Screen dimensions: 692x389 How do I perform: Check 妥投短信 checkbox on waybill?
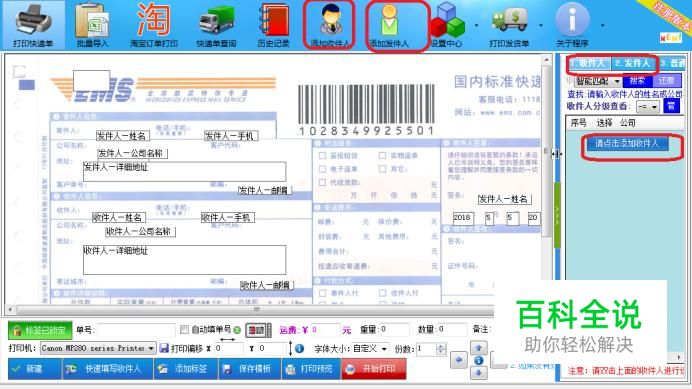click(x=322, y=155)
